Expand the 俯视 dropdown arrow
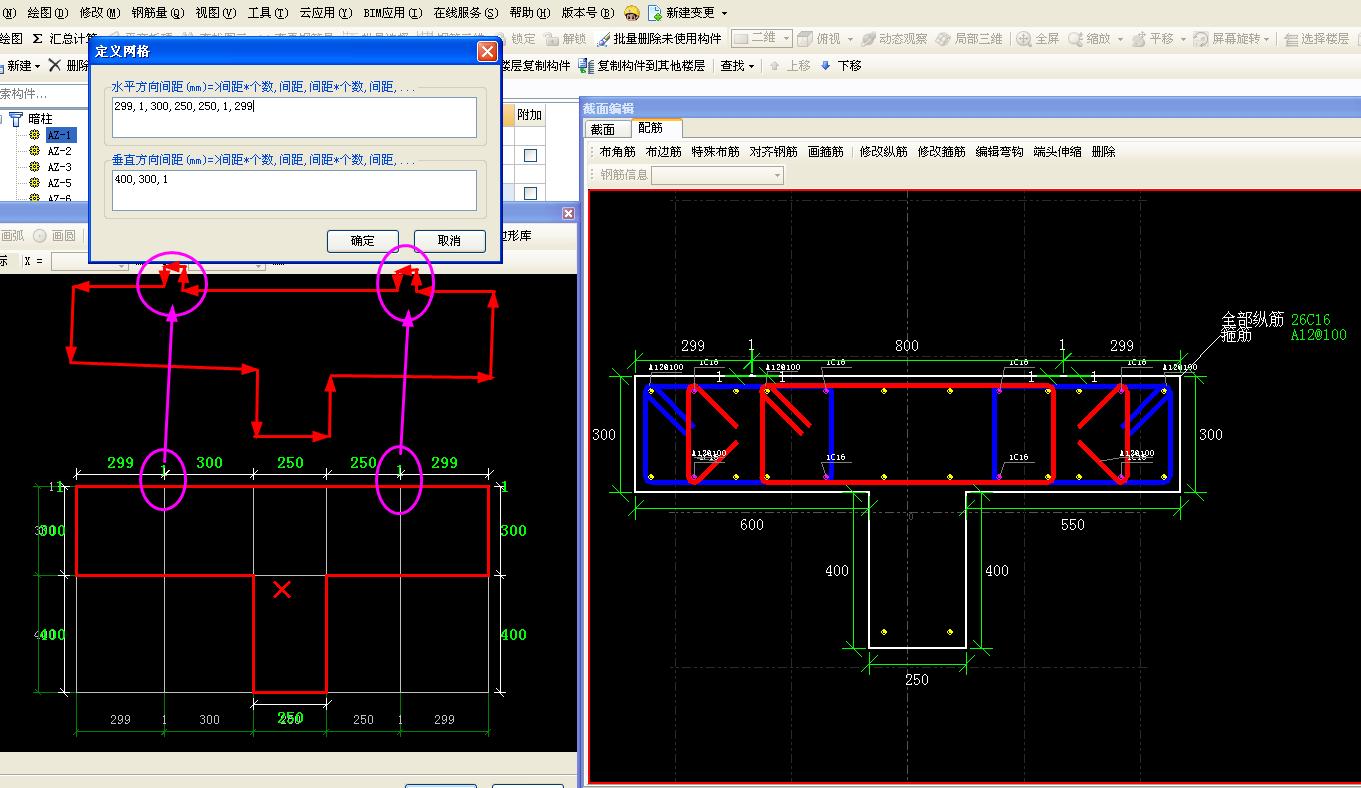1361x788 pixels. [x=850, y=39]
